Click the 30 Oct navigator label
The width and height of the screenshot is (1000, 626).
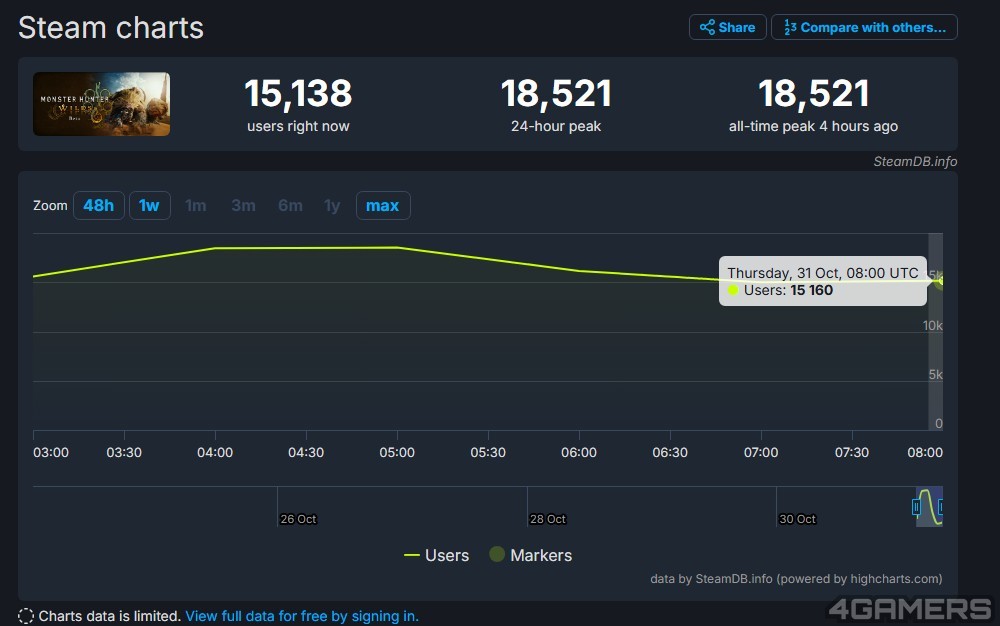[797, 519]
